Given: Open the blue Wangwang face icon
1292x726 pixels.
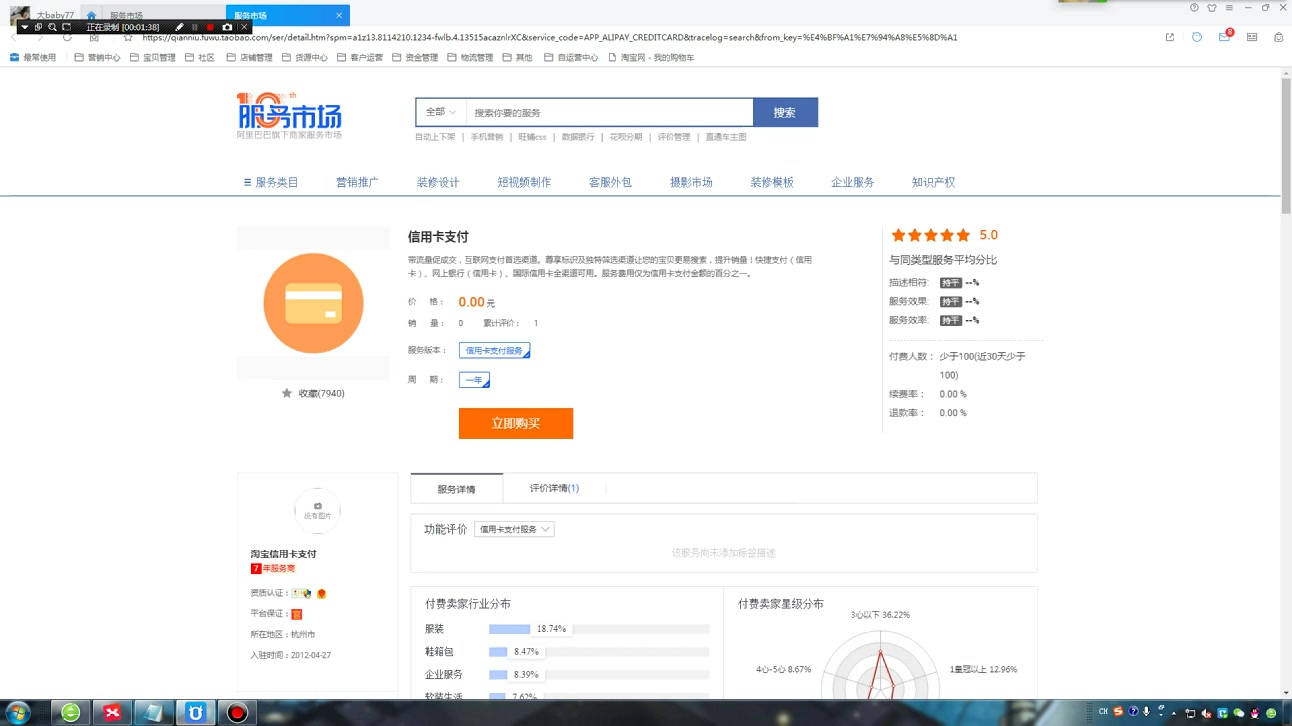Looking at the screenshot, I should pyautogui.click(x=1197, y=37).
